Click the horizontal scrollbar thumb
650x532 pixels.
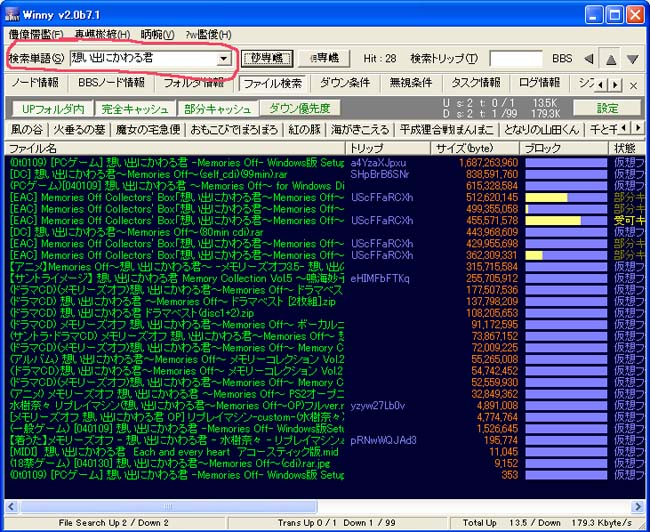coord(168,506)
